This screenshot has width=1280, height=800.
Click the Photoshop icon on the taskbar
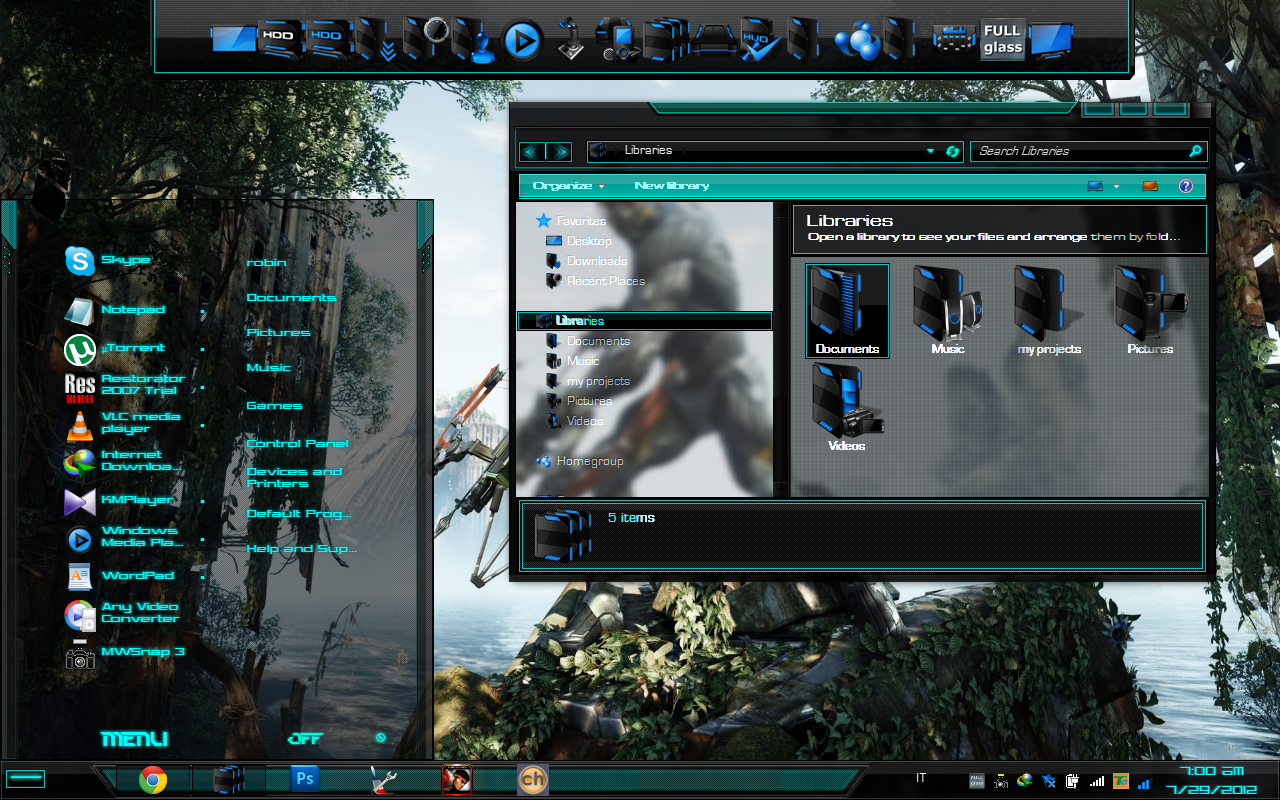pyautogui.click(x=304, y=779)
